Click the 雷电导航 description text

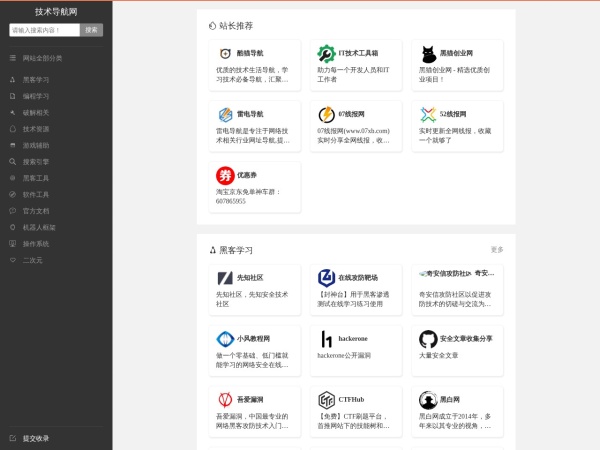pyautogui.click(x=253, y=135)
